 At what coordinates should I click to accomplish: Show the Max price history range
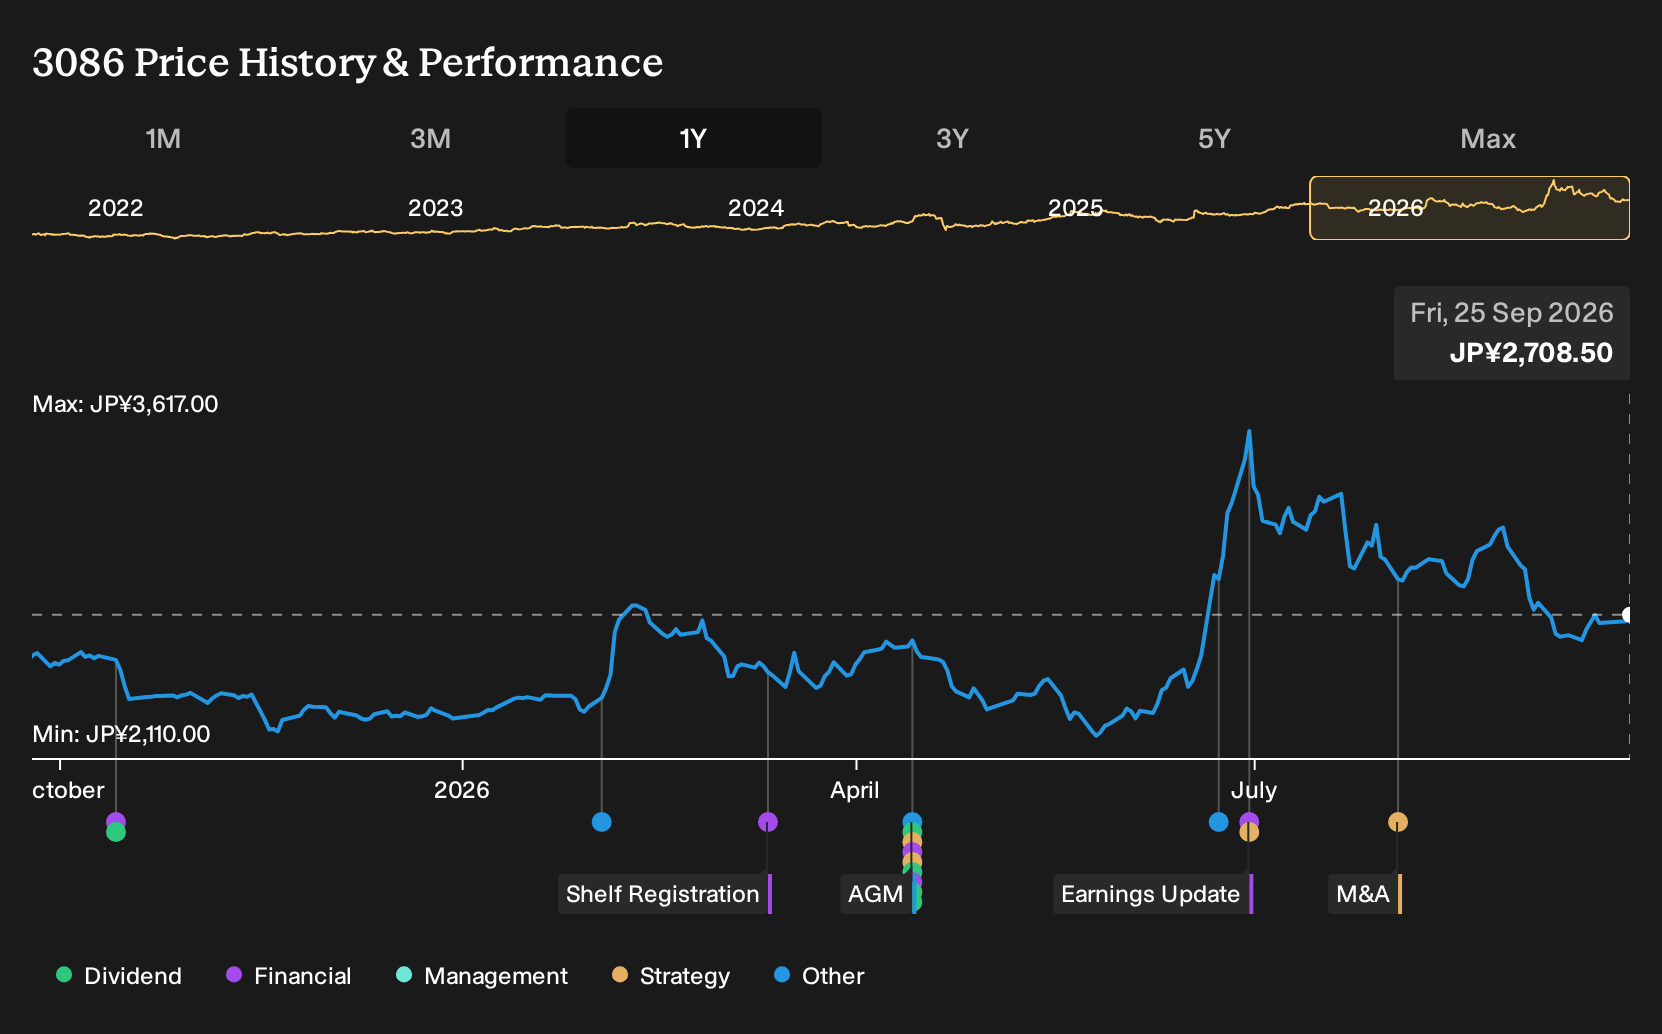tap(1488, 138)
